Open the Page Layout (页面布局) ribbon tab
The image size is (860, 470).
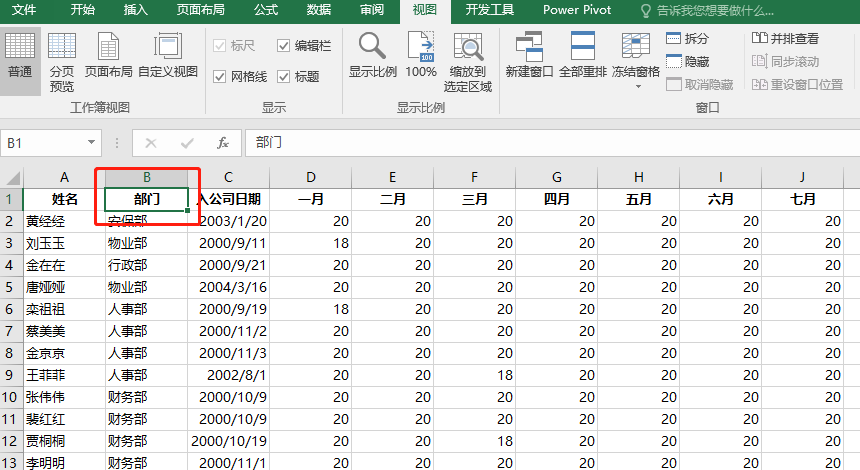click(200, 10)
